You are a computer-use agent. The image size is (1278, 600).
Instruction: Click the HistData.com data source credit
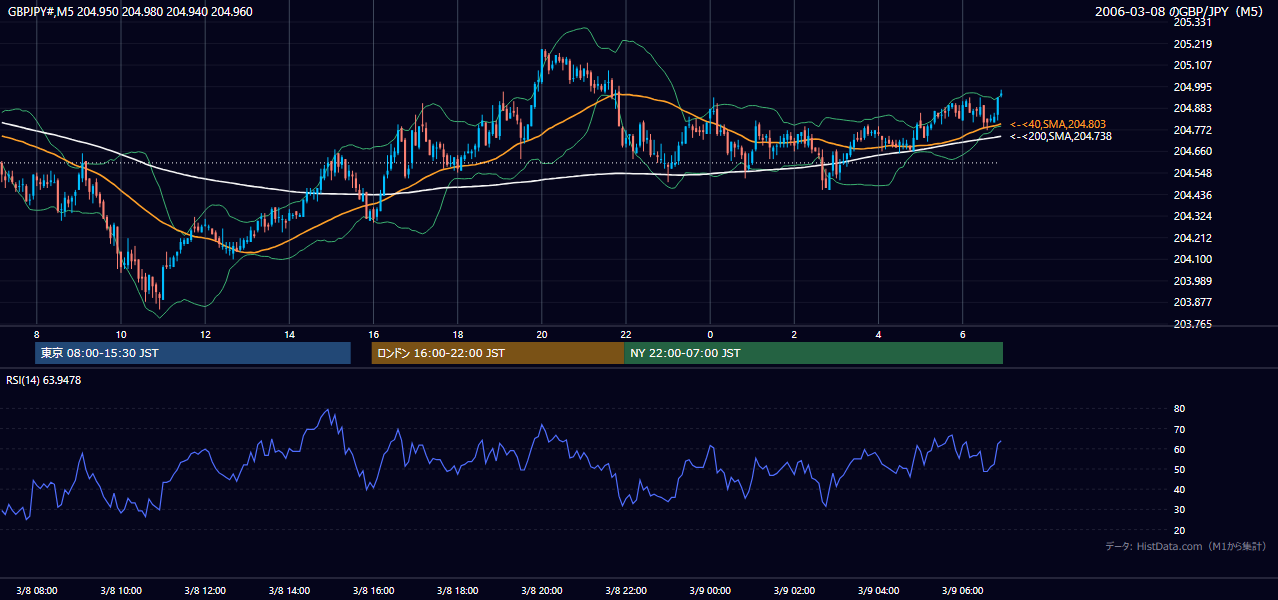click(1186, 546)
